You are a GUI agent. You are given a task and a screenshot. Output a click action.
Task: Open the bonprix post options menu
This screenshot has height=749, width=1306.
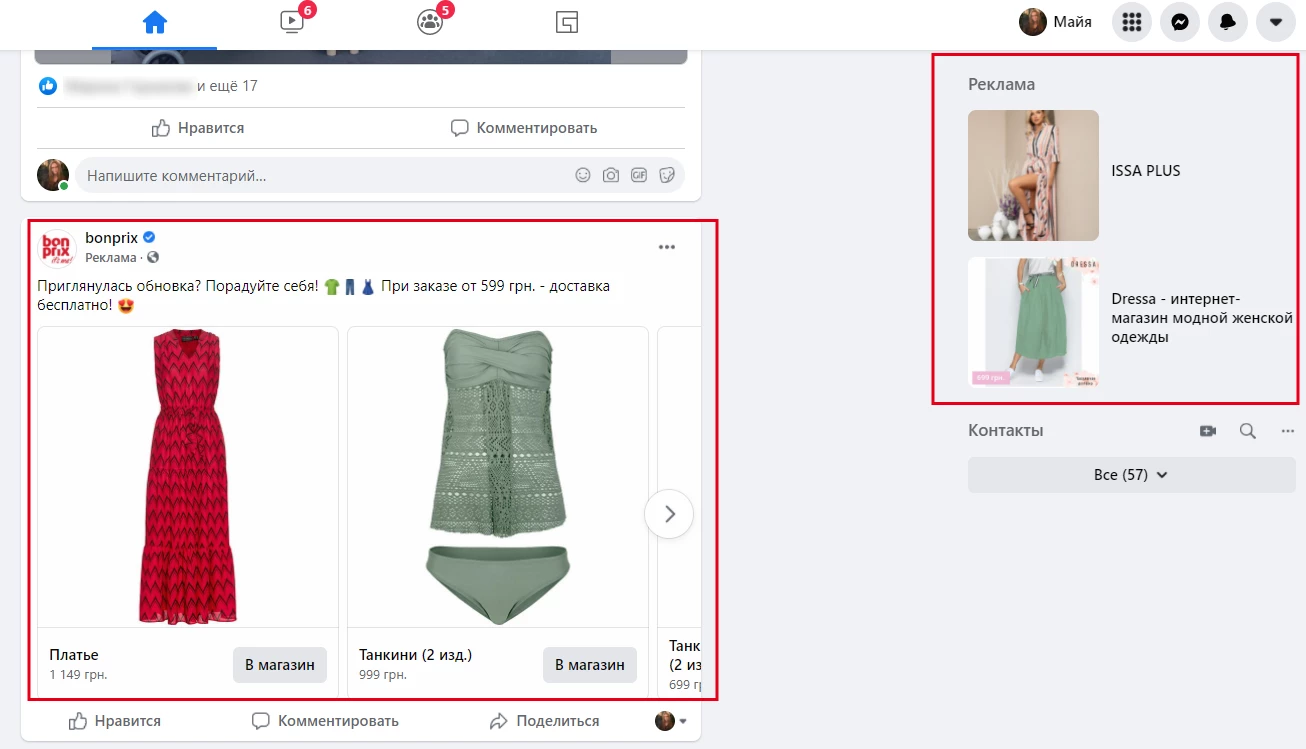tap(666, 247)
